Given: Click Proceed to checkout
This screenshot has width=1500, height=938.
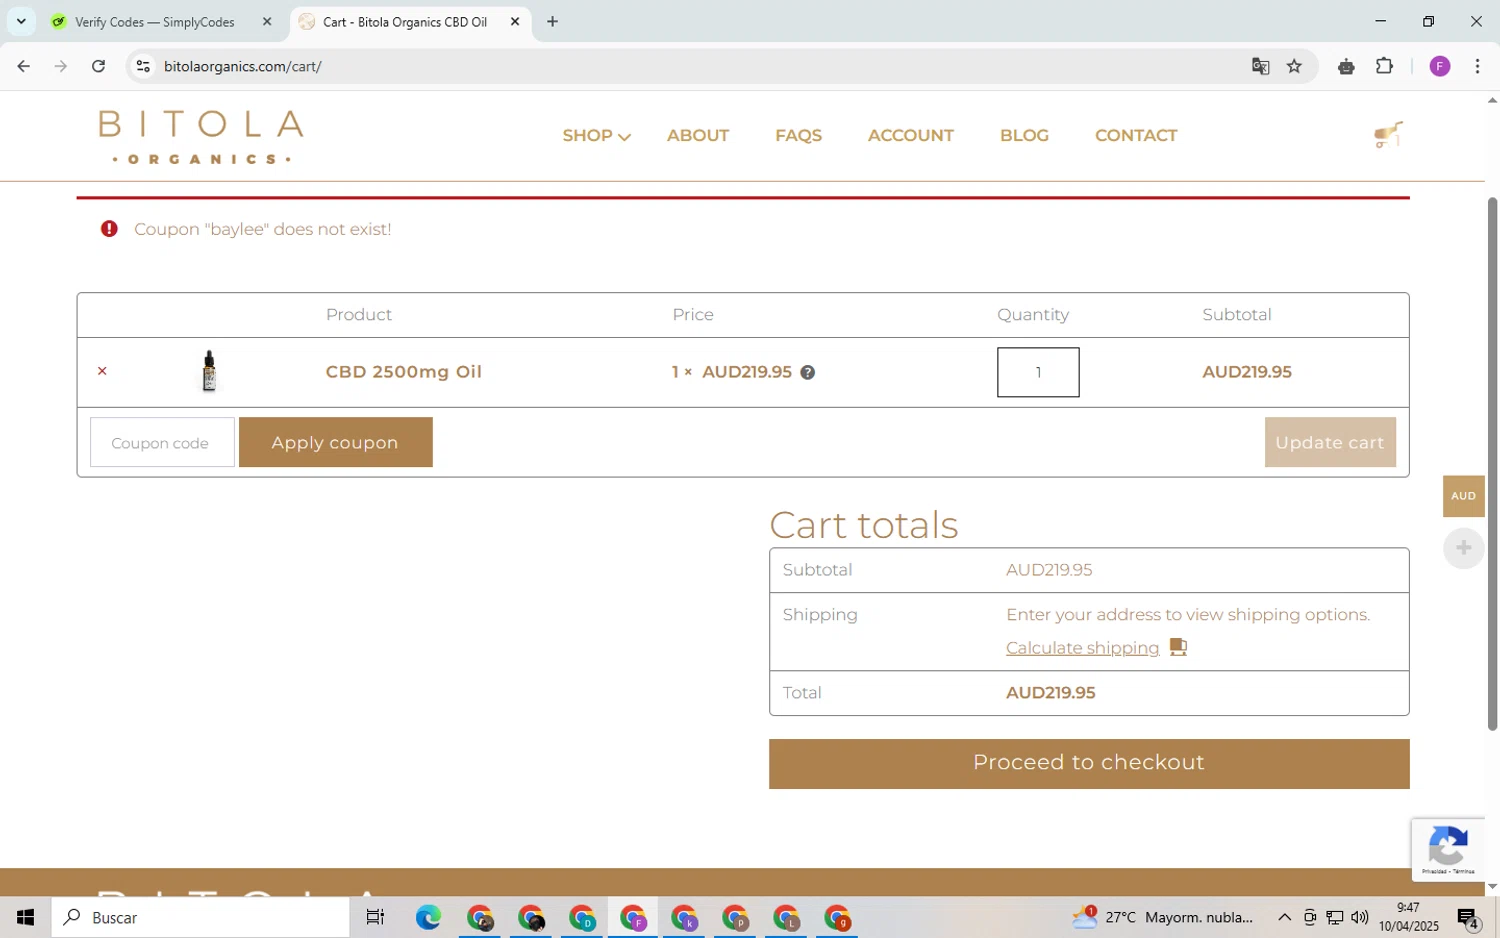Looking at the screenshot, I should coord(1089,764).
